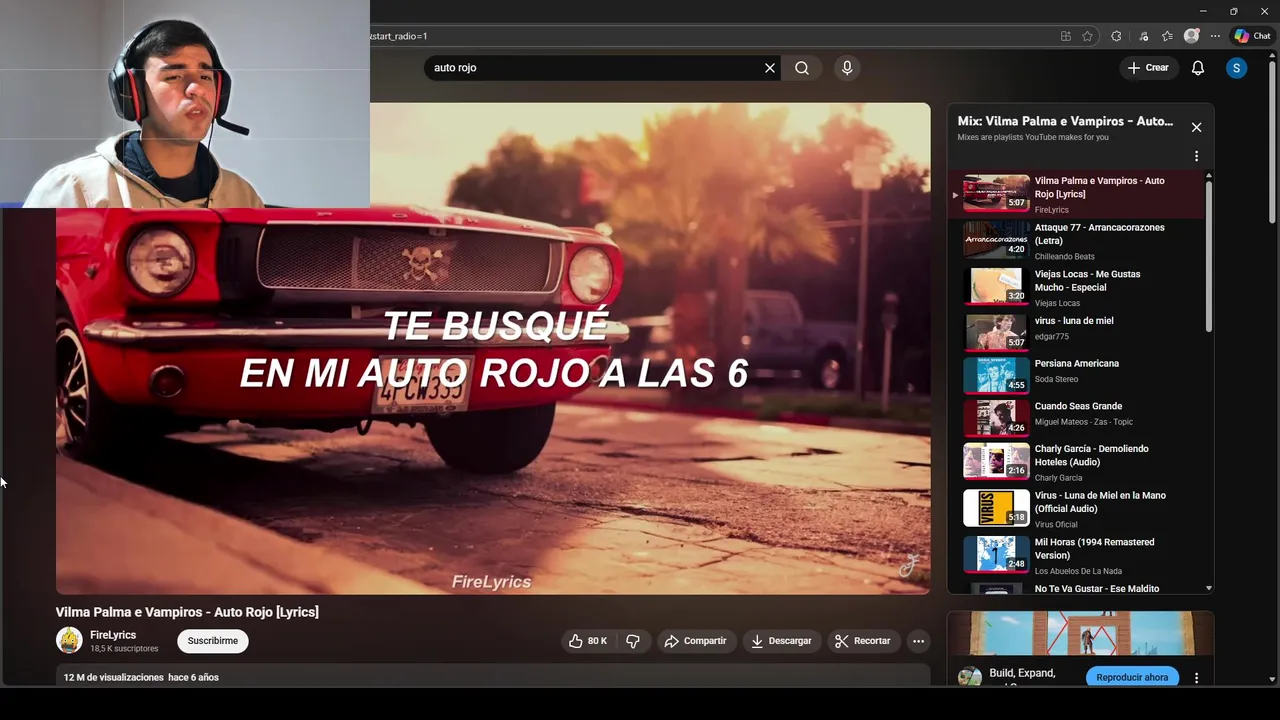
Task: Restore down the browser window
Action: 1233,11
